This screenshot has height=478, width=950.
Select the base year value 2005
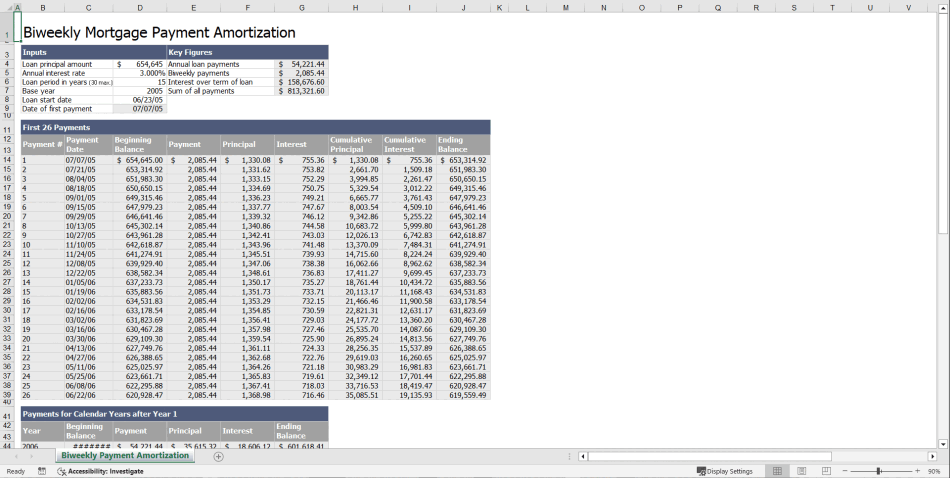pos(140,91)
